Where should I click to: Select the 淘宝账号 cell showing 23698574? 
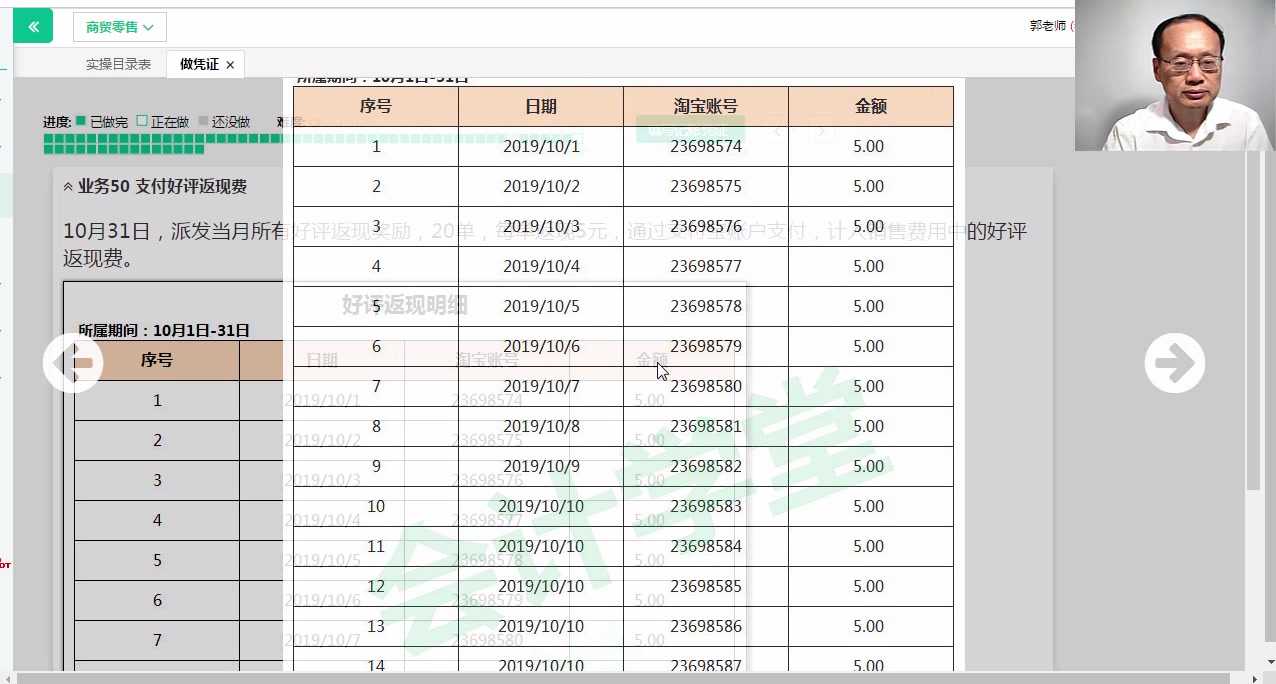coord(705,146)
